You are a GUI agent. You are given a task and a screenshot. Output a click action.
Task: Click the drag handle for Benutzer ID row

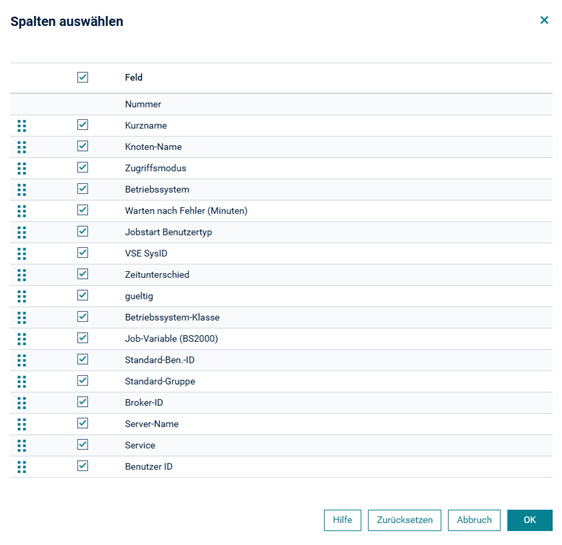tap(22, 467)
